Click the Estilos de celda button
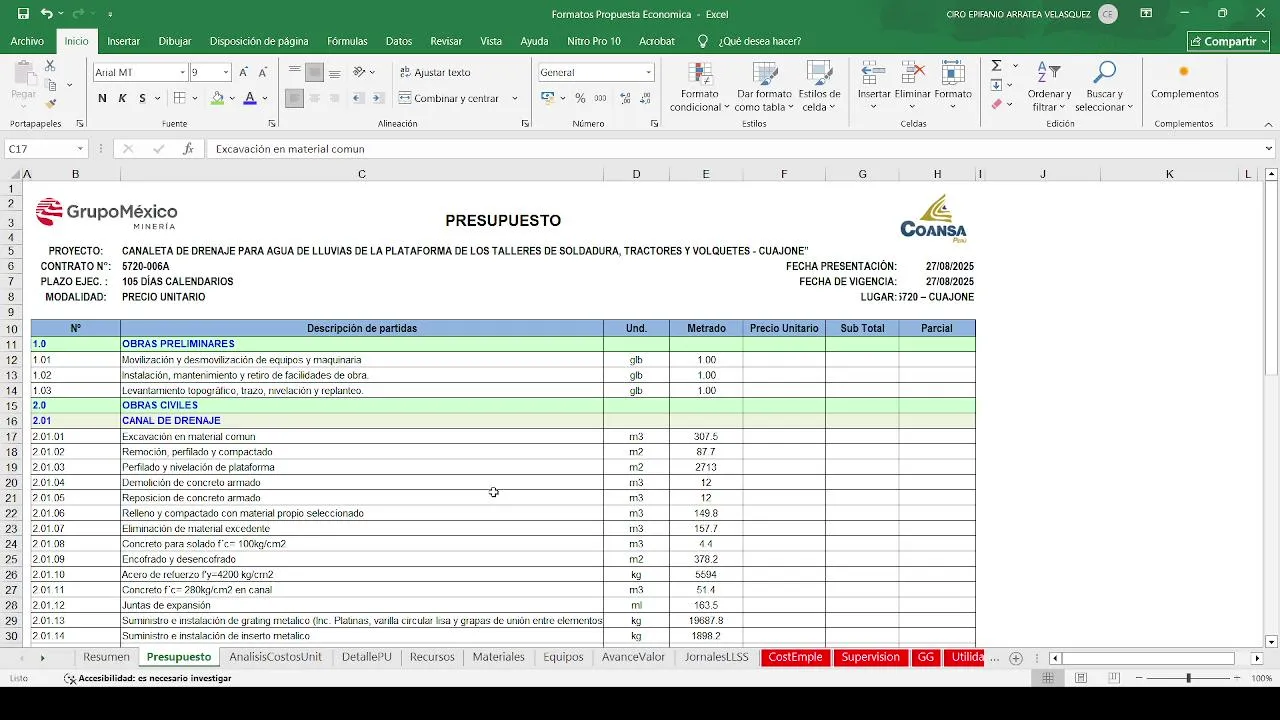This screenshot has width=1280, height=720. pyautogui.click(x=819, y=87)
